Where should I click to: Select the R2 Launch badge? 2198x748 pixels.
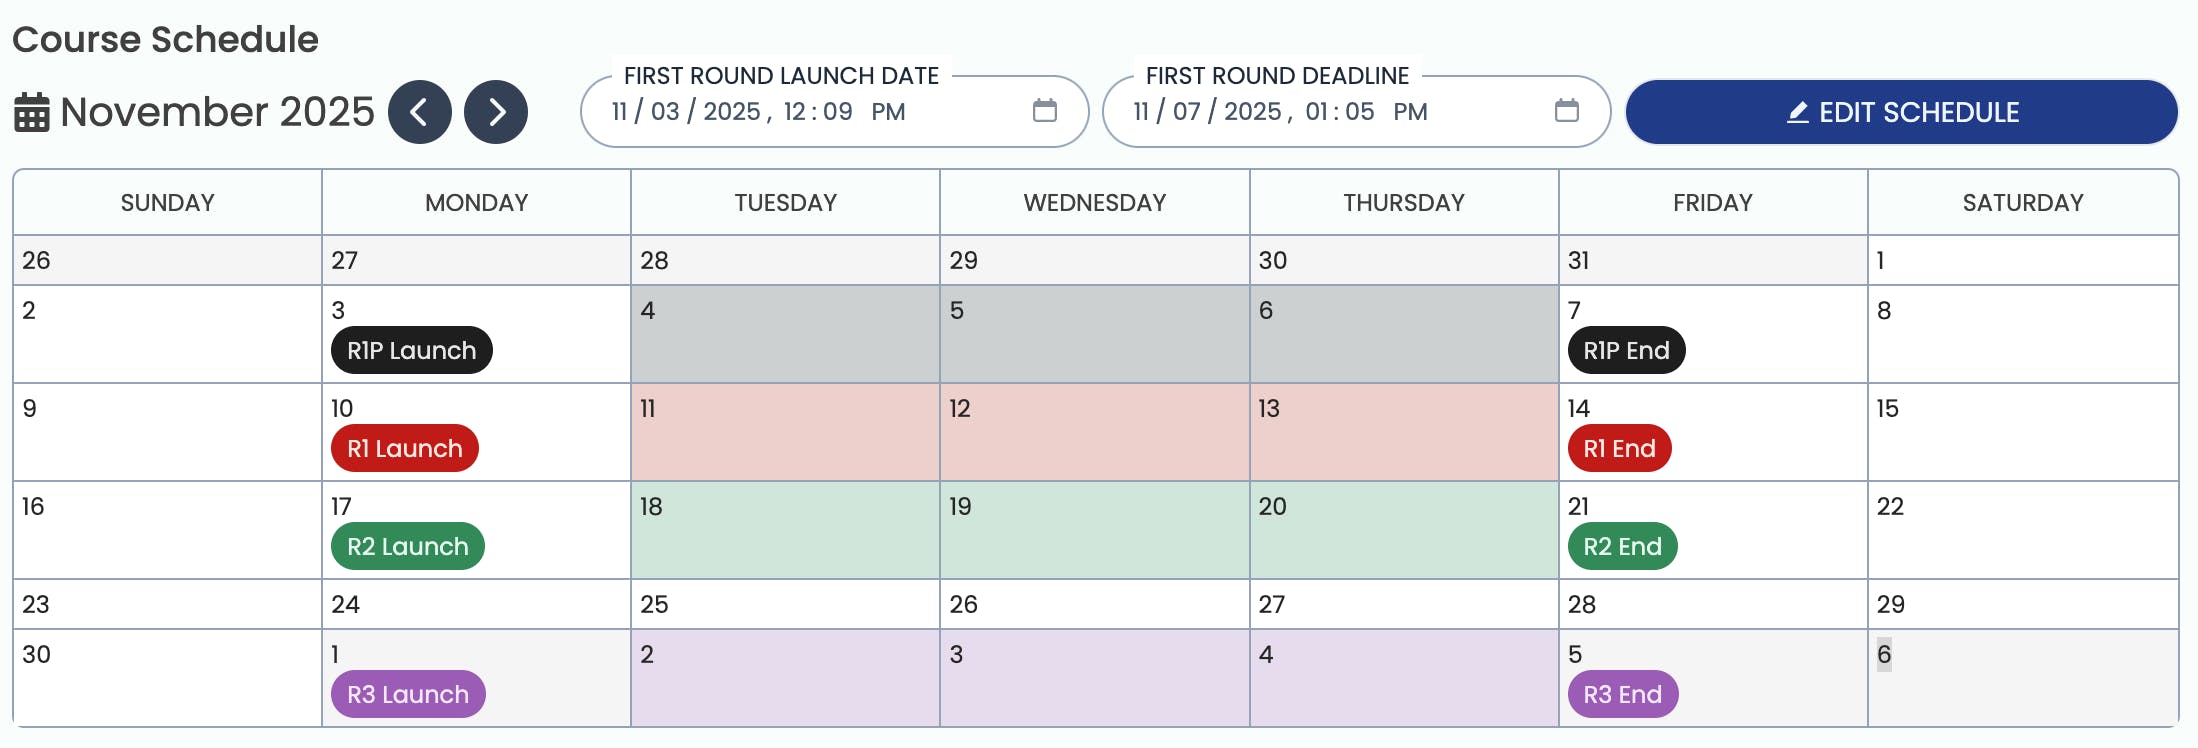pos(407,546)
